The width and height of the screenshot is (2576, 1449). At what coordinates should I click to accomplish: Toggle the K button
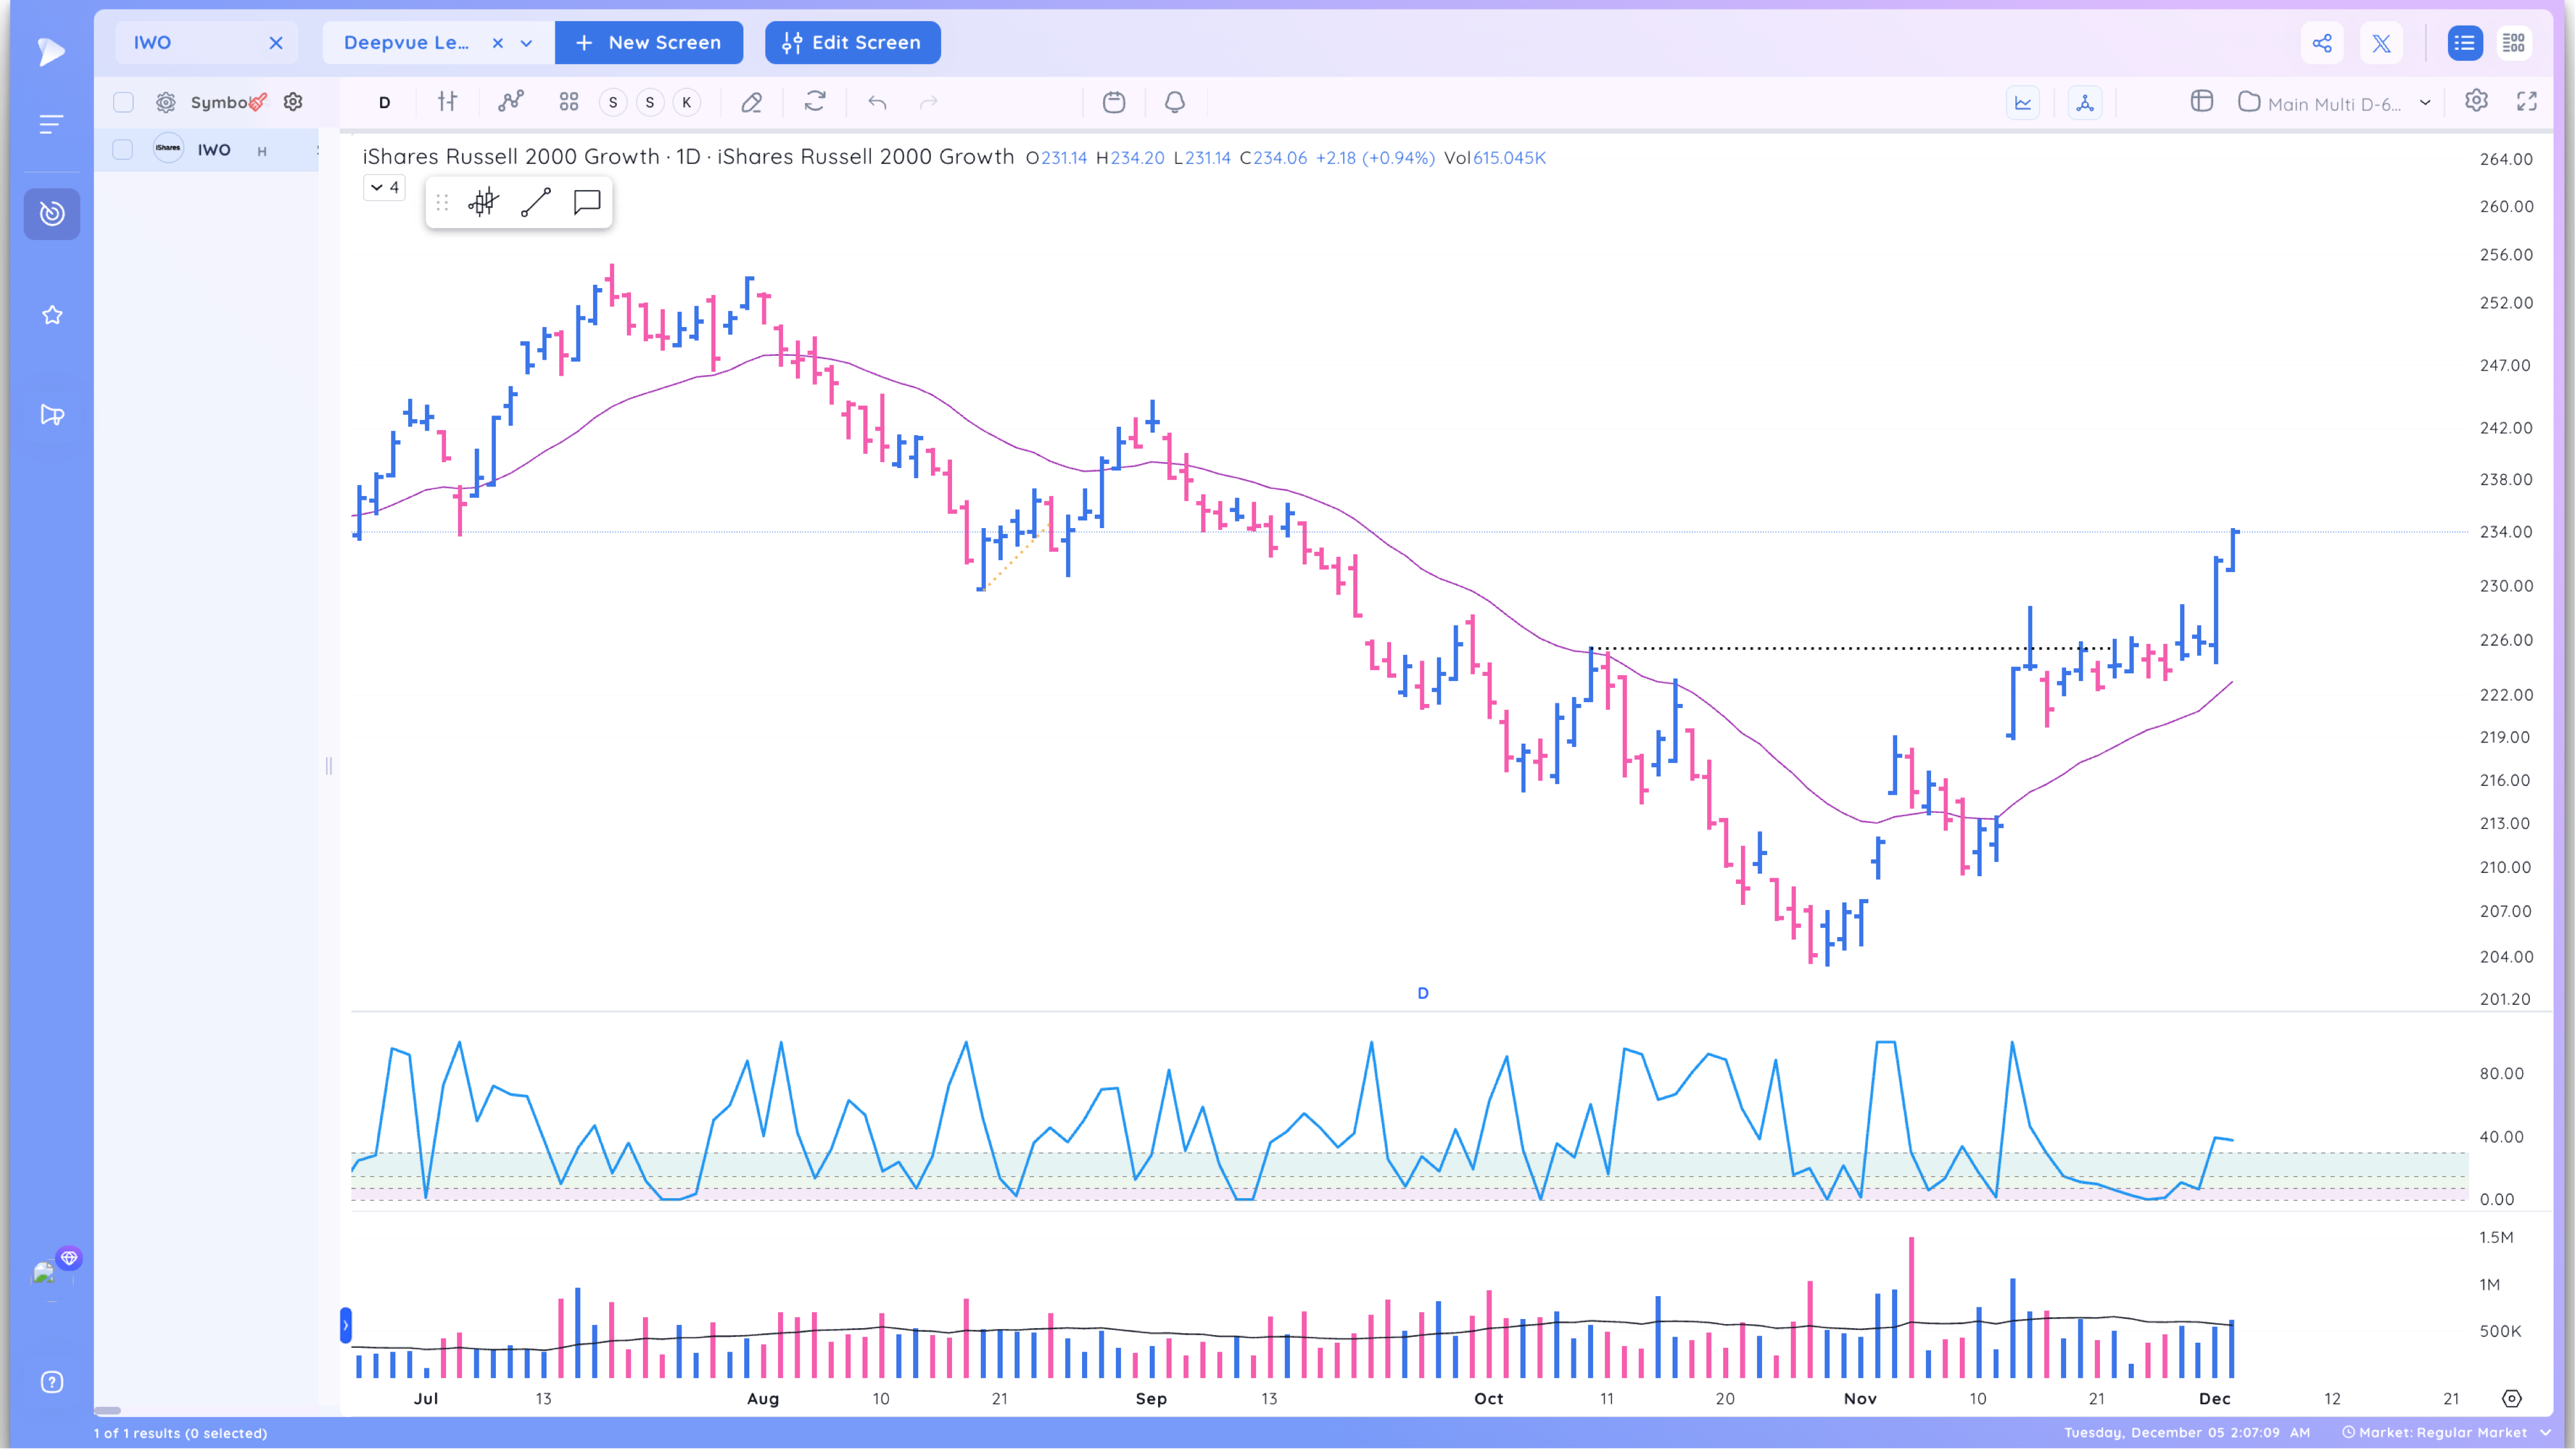click(x=687, y=102)
